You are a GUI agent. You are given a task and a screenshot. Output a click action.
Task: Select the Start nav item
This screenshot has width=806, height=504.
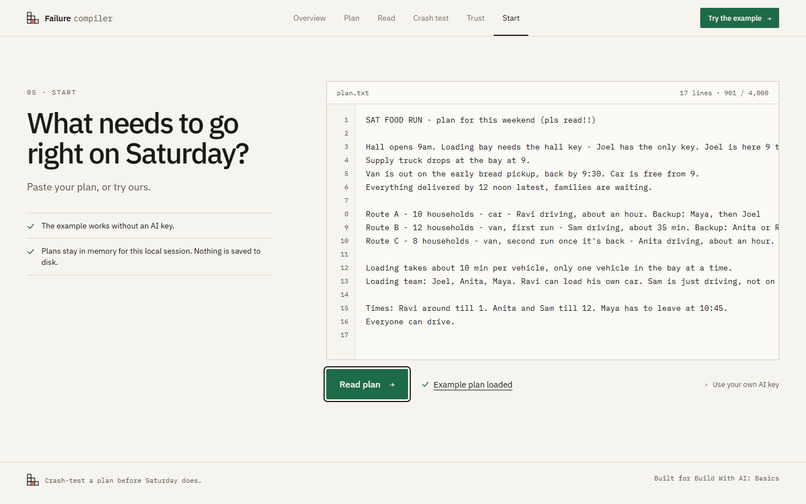pyautogui.click(x=511, y=18)
